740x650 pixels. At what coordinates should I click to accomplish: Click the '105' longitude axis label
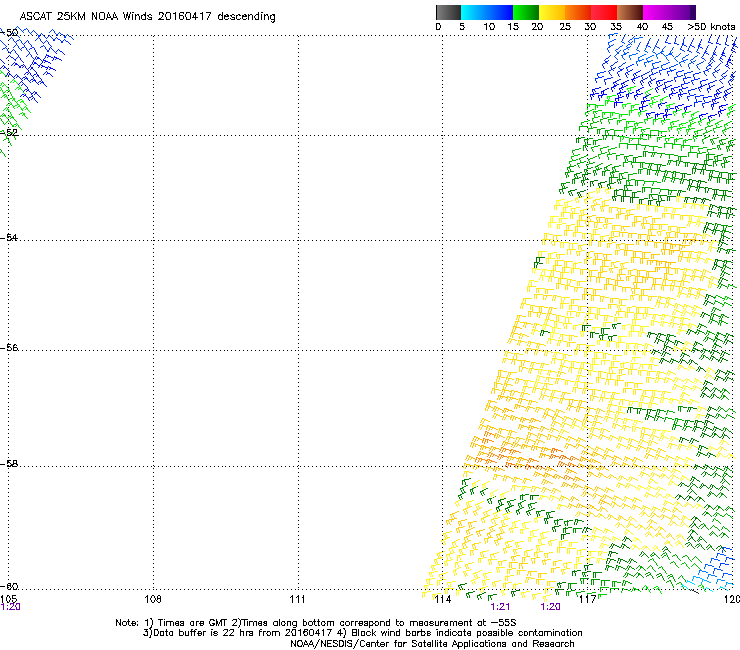pos(8,599)
